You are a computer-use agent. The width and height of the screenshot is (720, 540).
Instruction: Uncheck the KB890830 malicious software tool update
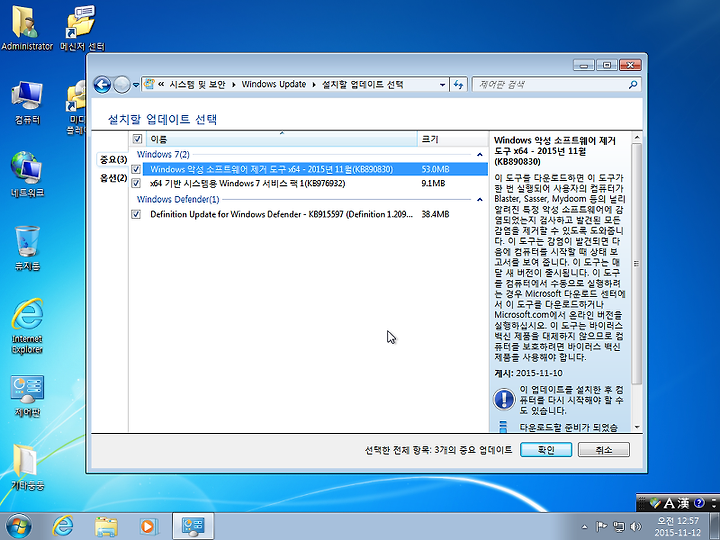point(136,169)
